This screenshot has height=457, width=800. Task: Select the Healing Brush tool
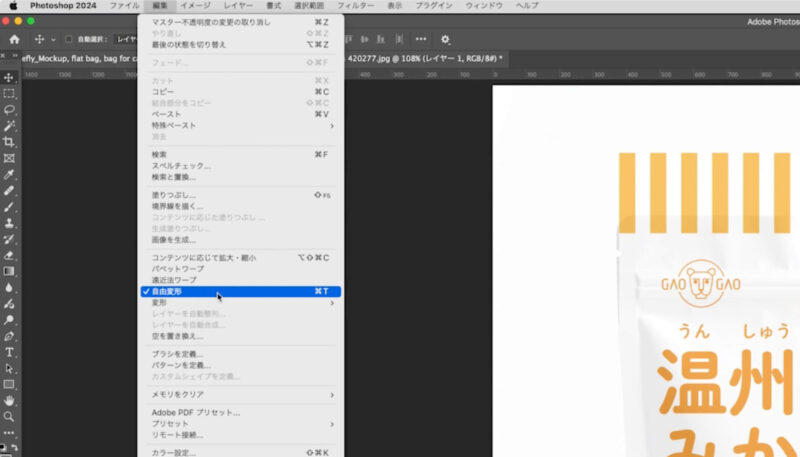[x=9, y=191]
